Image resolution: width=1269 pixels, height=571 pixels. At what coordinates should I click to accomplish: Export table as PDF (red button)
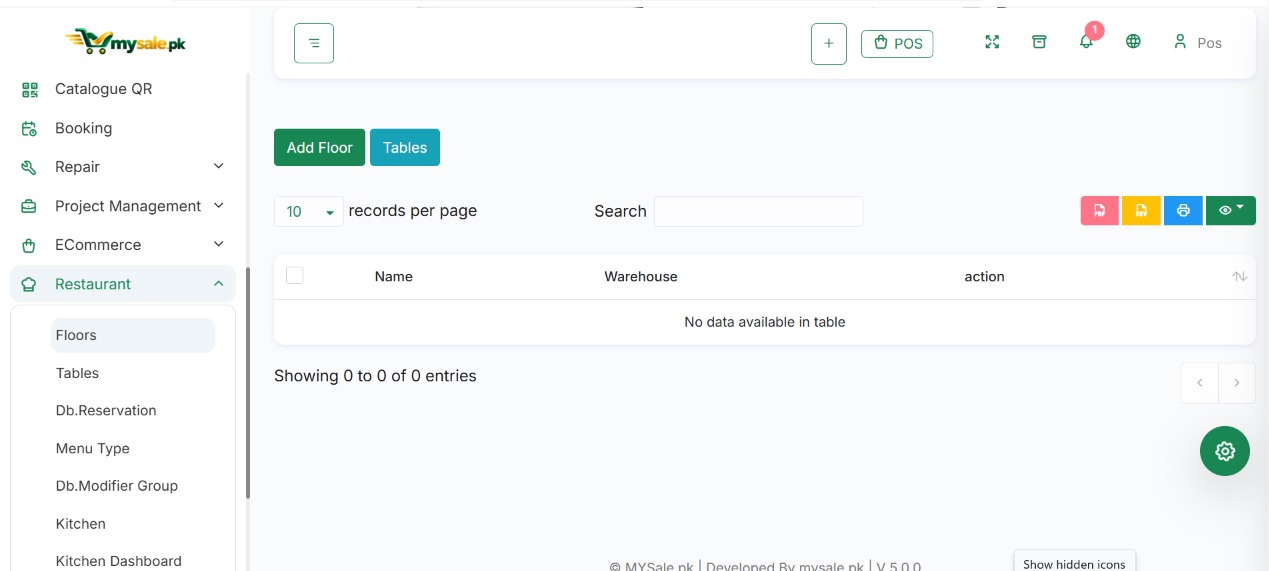tap(1100, 211)
